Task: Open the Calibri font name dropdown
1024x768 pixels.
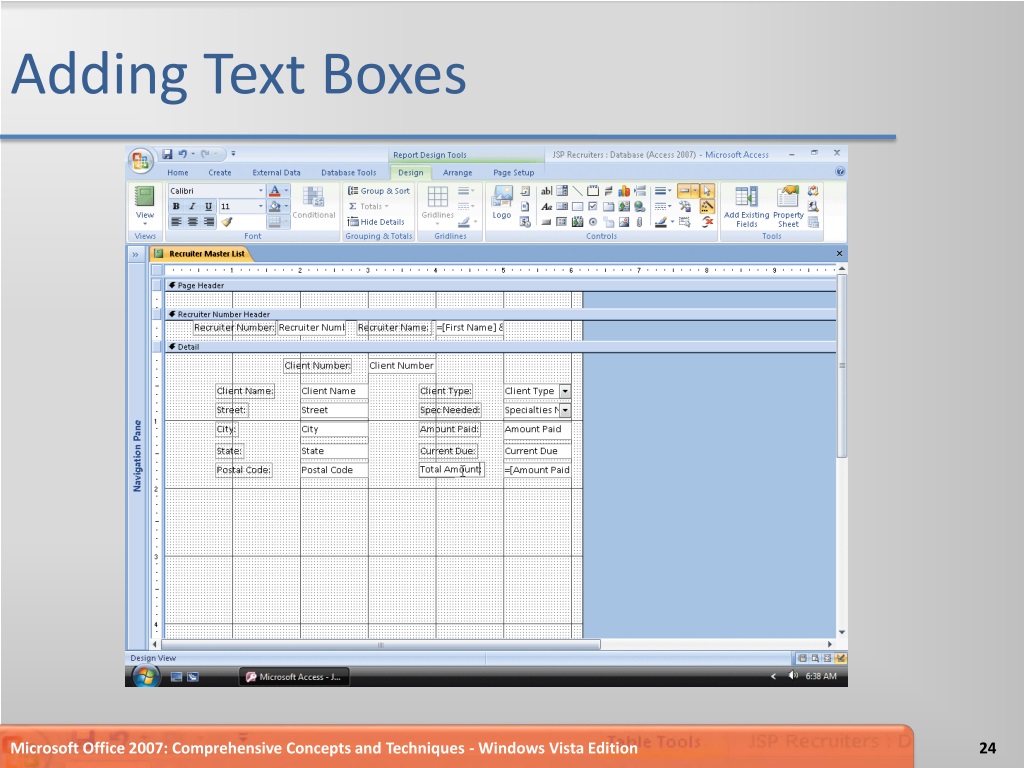Action: click(261, 191)
